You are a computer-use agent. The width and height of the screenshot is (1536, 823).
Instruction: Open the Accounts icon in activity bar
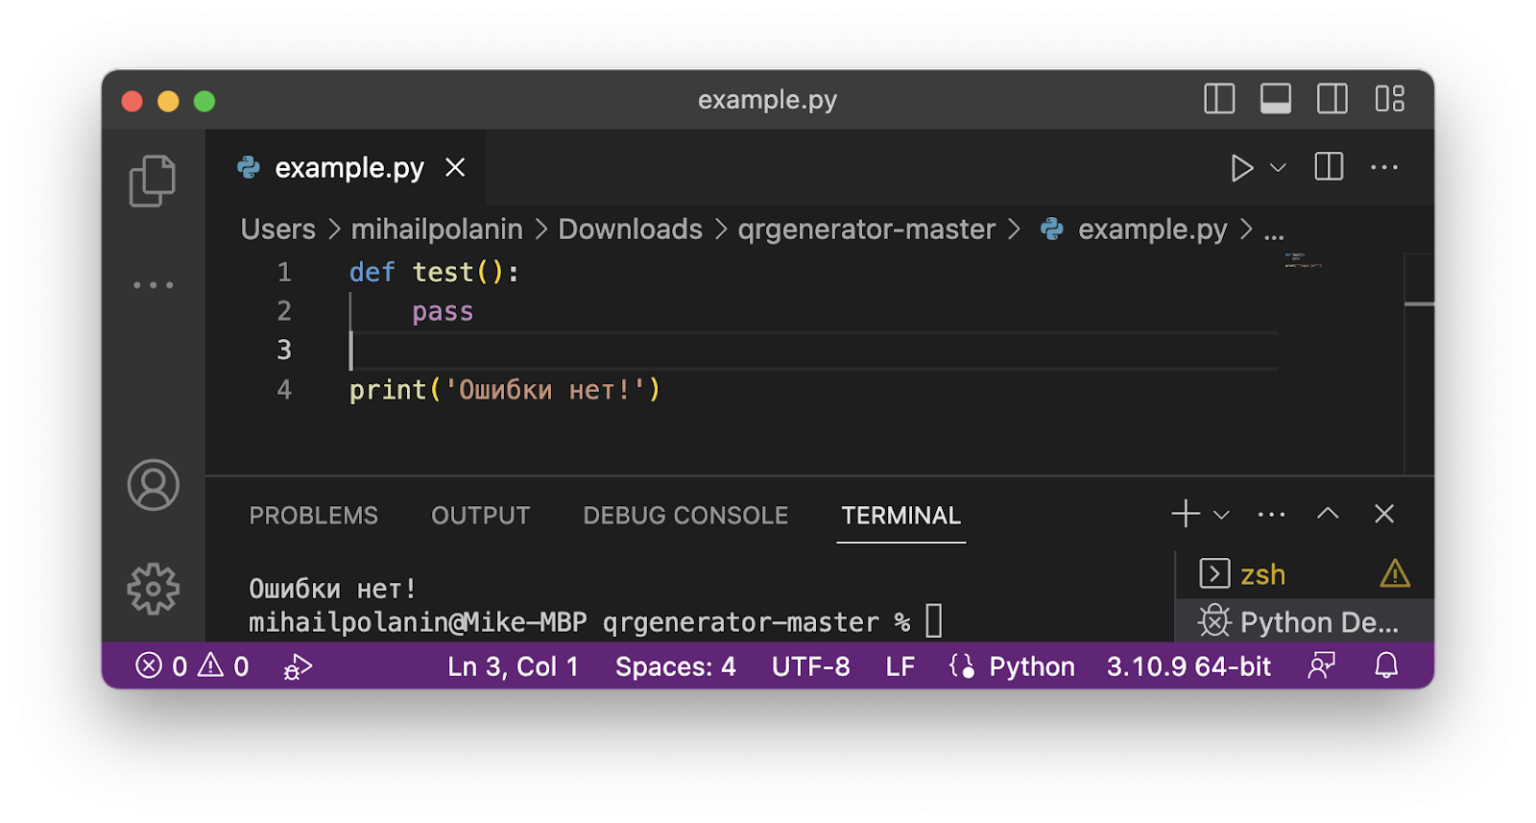click(153, 485)
